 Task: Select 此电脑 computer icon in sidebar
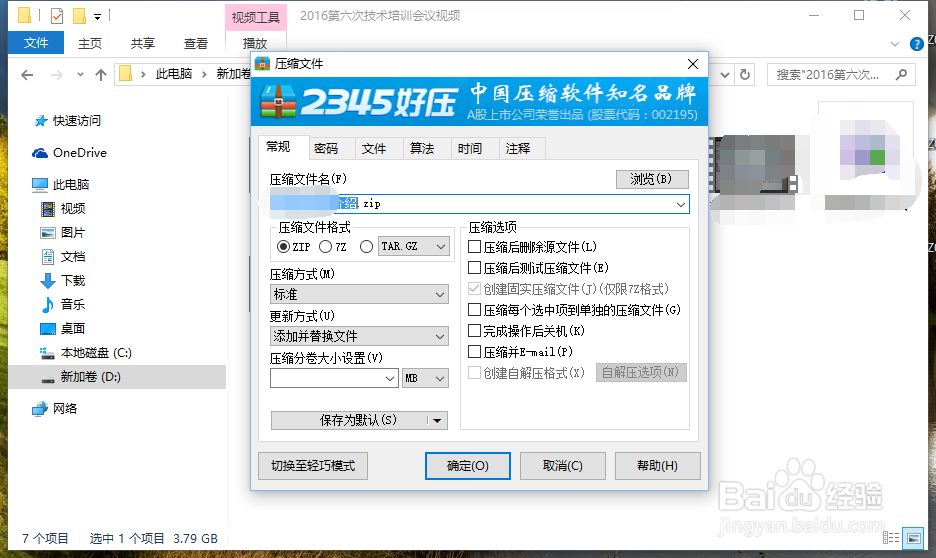click(40, 185)
